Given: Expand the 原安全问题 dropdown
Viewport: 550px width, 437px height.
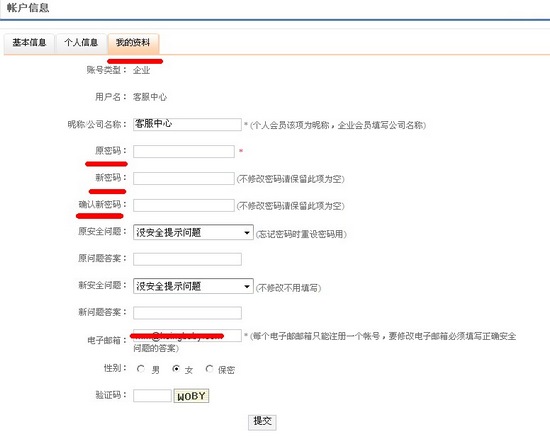Looking at the screenshot, I should point(193,233).
